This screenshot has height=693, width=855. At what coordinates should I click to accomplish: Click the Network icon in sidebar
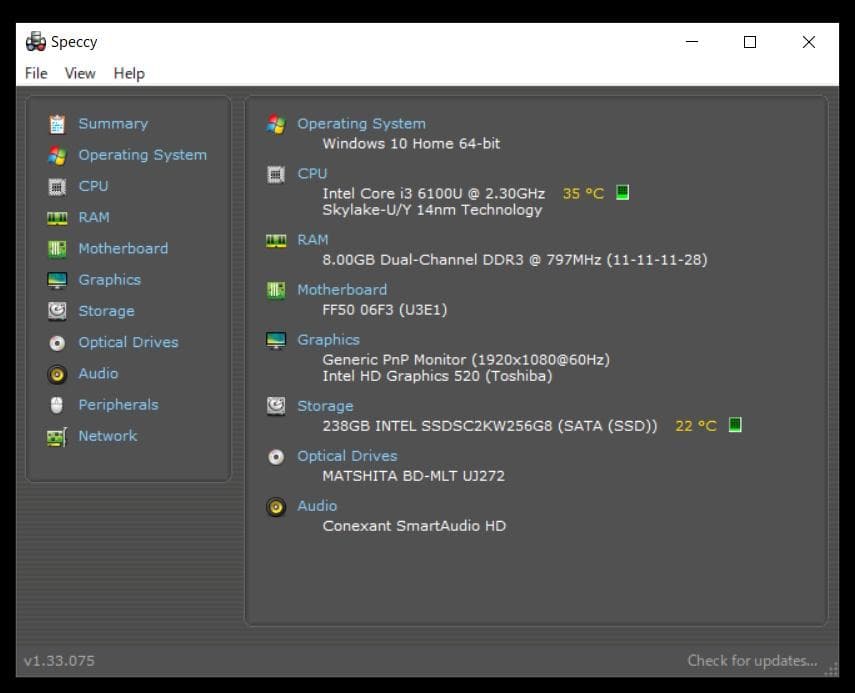tap(58, 437)
